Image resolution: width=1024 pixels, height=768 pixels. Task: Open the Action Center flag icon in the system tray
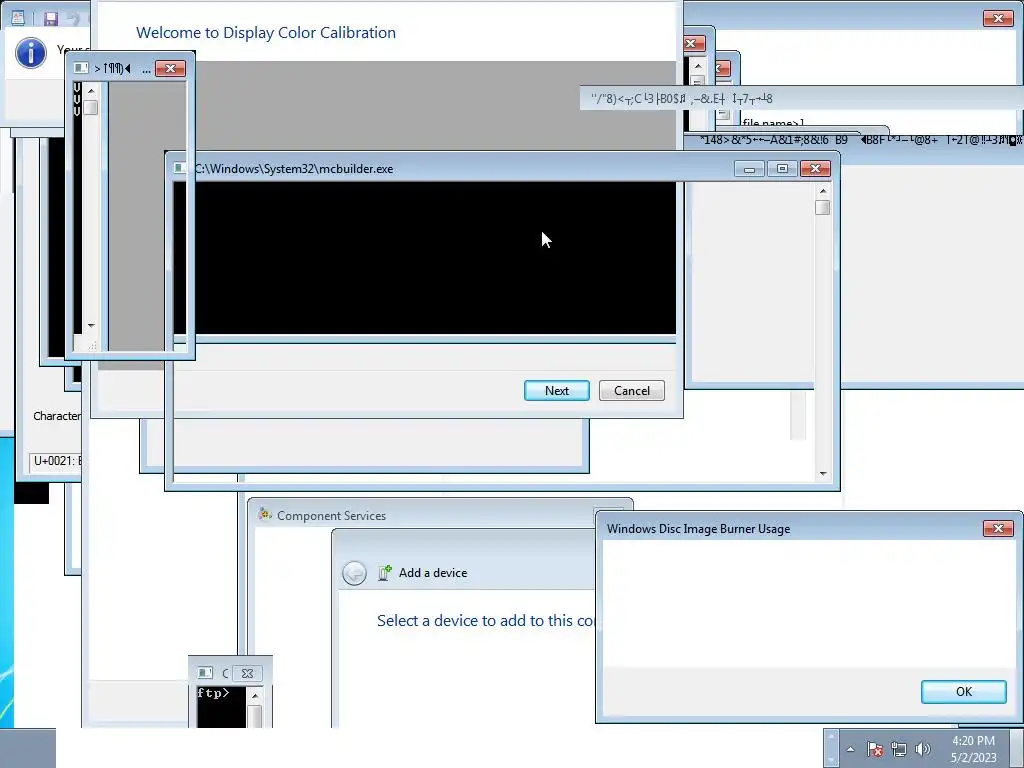(875, 749)
